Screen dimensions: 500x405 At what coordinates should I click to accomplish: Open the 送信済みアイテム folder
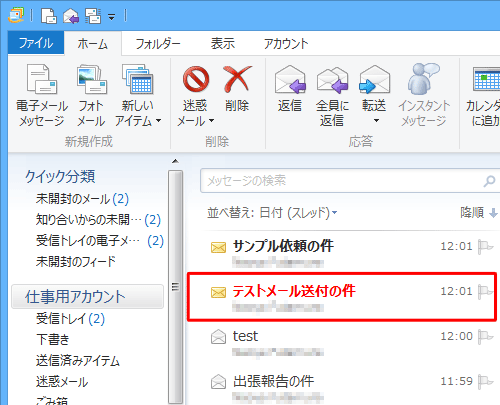coord(78,361)
